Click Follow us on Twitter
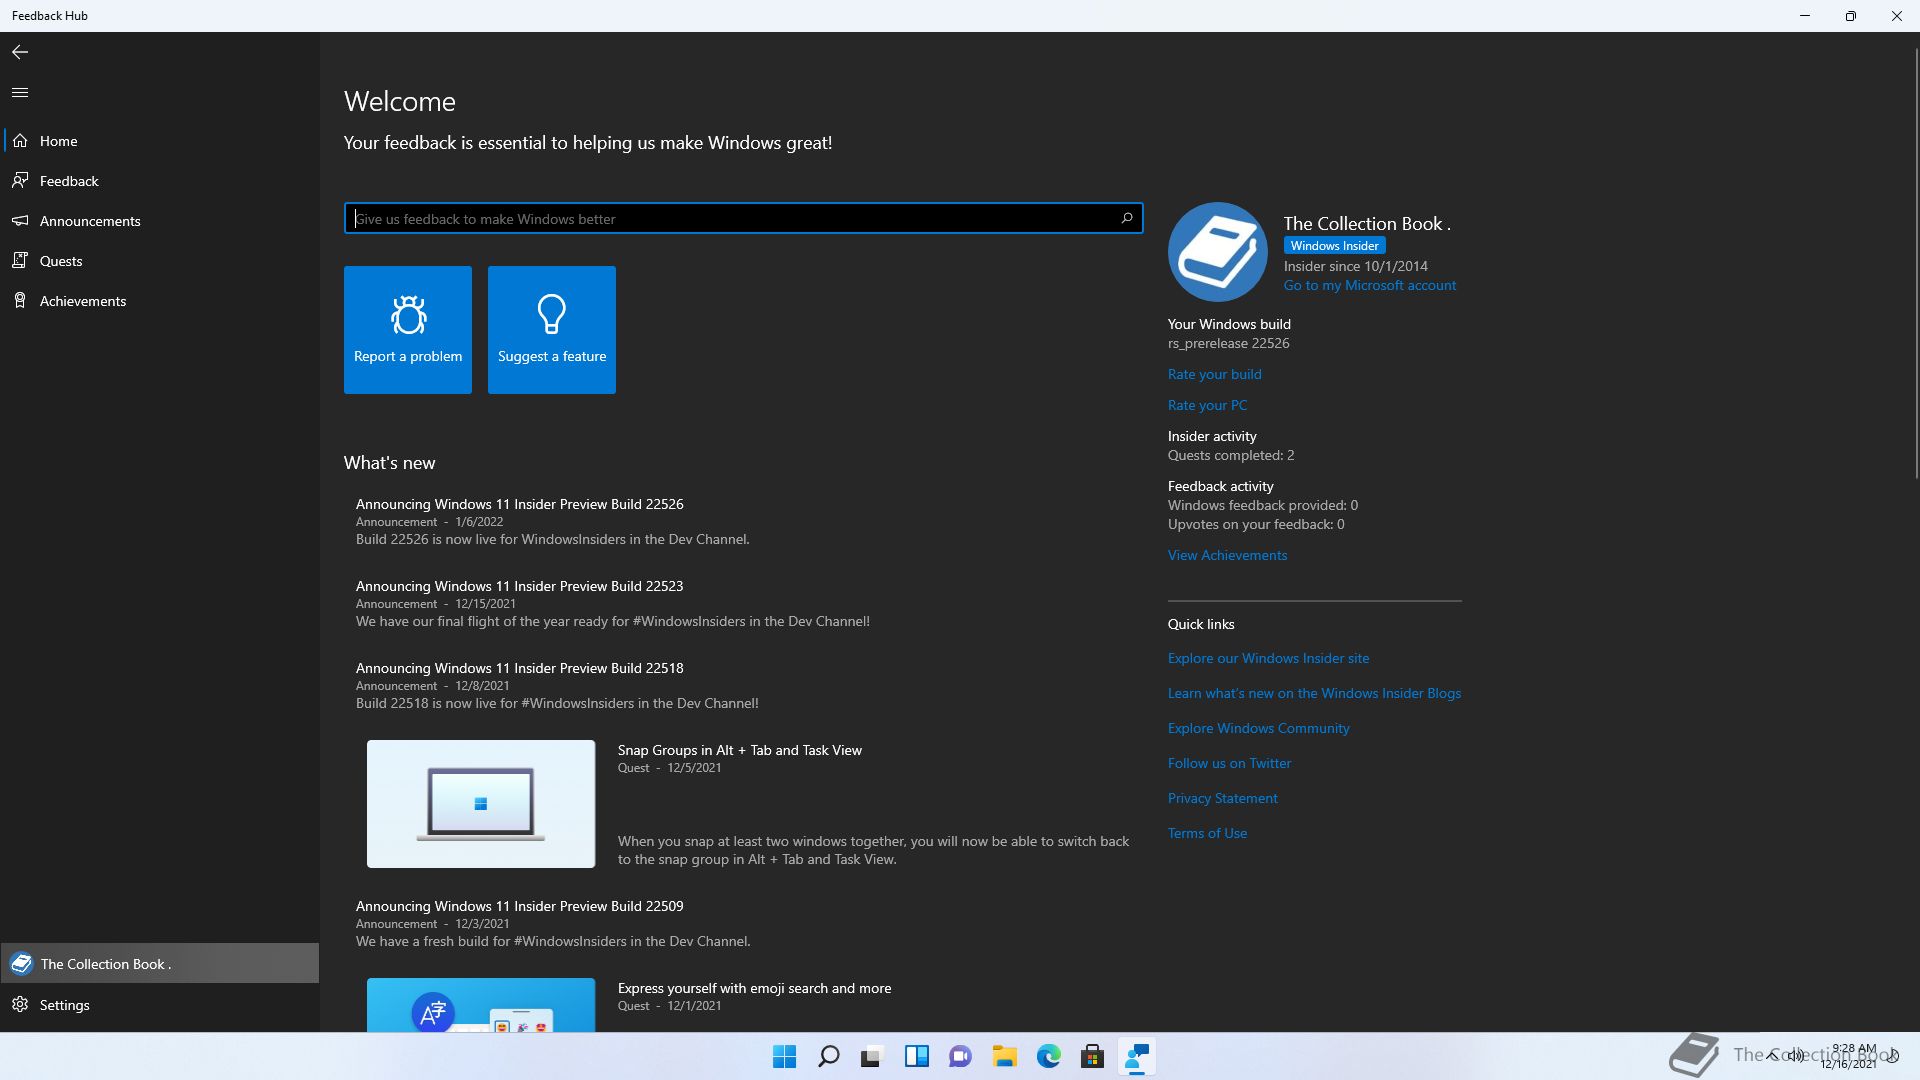Viewport: 1920px width, 1080px height. 1230,763
